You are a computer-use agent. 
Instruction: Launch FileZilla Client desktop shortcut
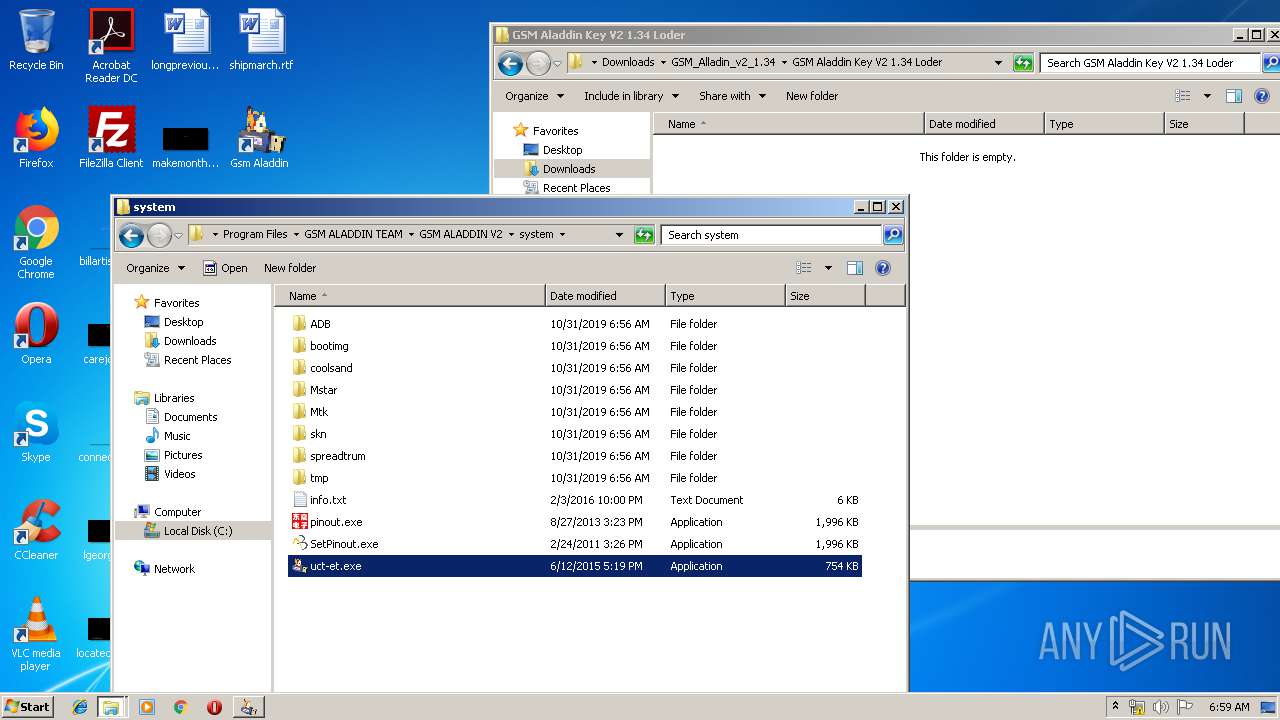[111, 138]
